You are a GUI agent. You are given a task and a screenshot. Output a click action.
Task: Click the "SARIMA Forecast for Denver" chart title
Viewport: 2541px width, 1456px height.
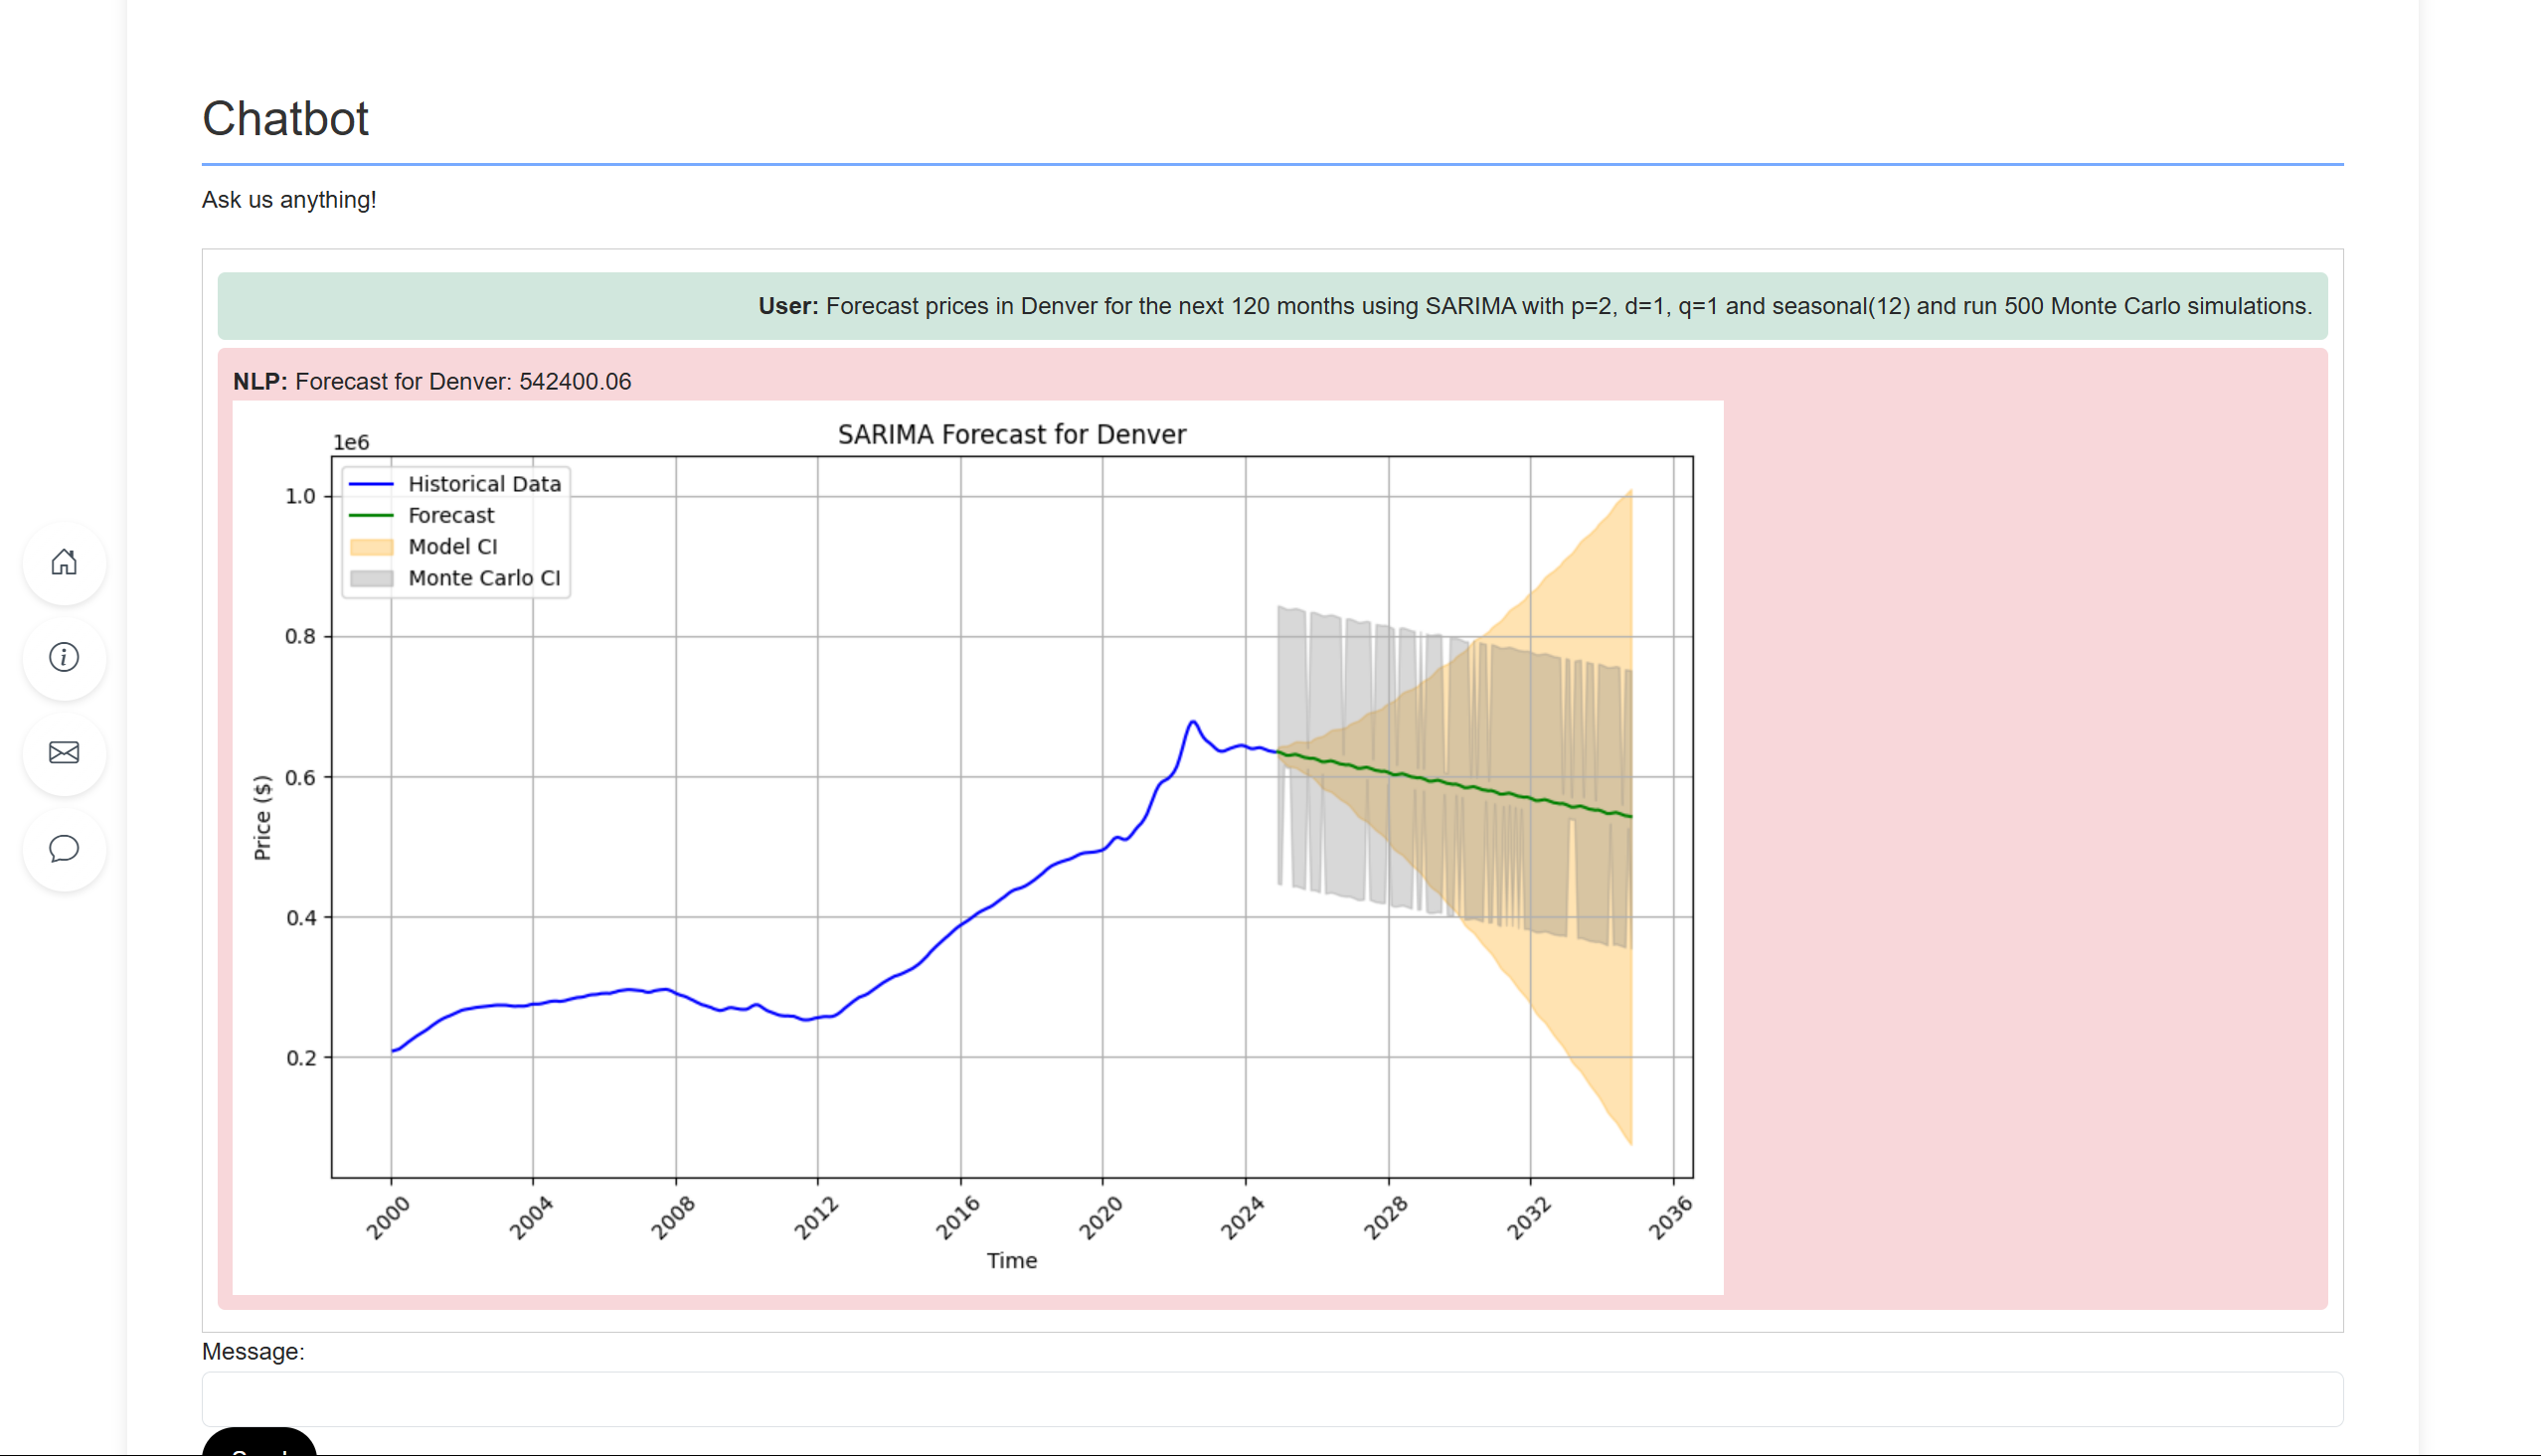tap(1011, 435)
